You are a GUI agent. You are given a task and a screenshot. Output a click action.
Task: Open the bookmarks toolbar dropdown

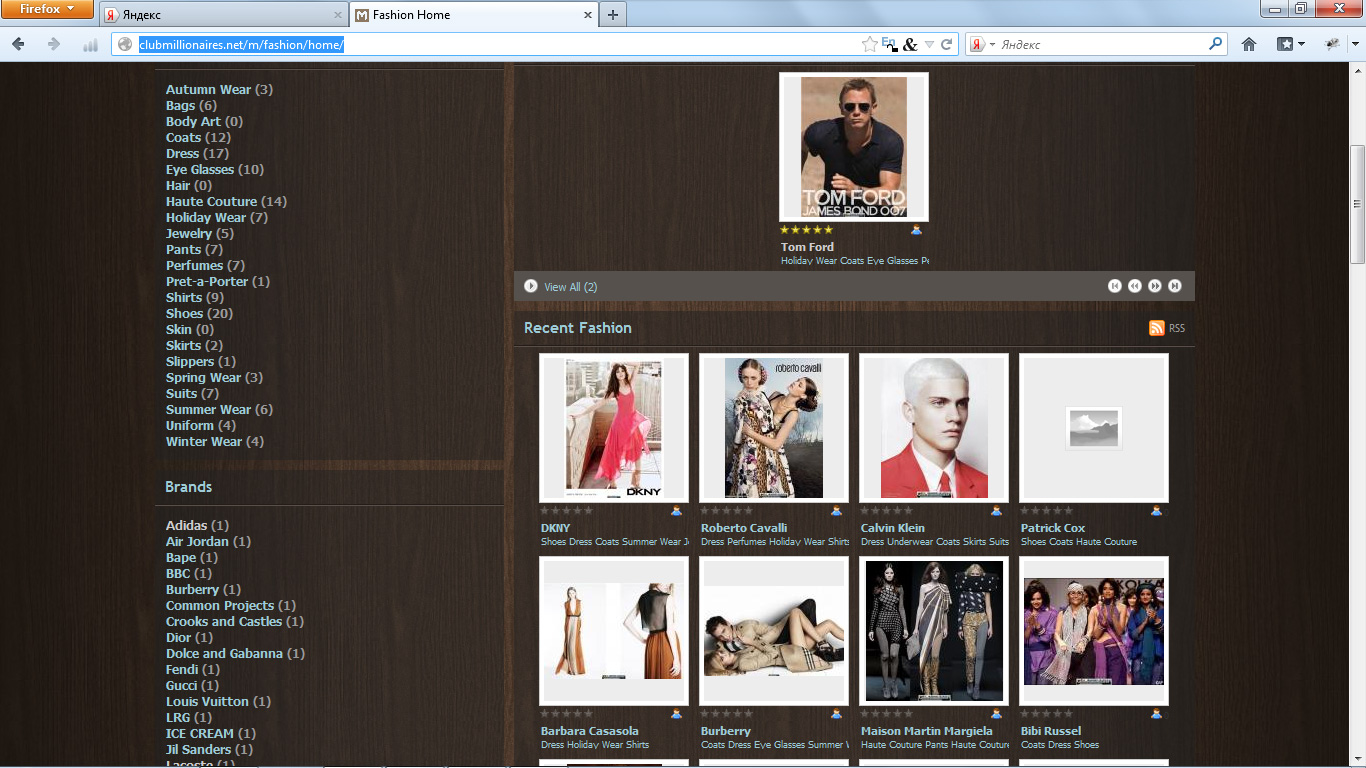click(1291, 44)
